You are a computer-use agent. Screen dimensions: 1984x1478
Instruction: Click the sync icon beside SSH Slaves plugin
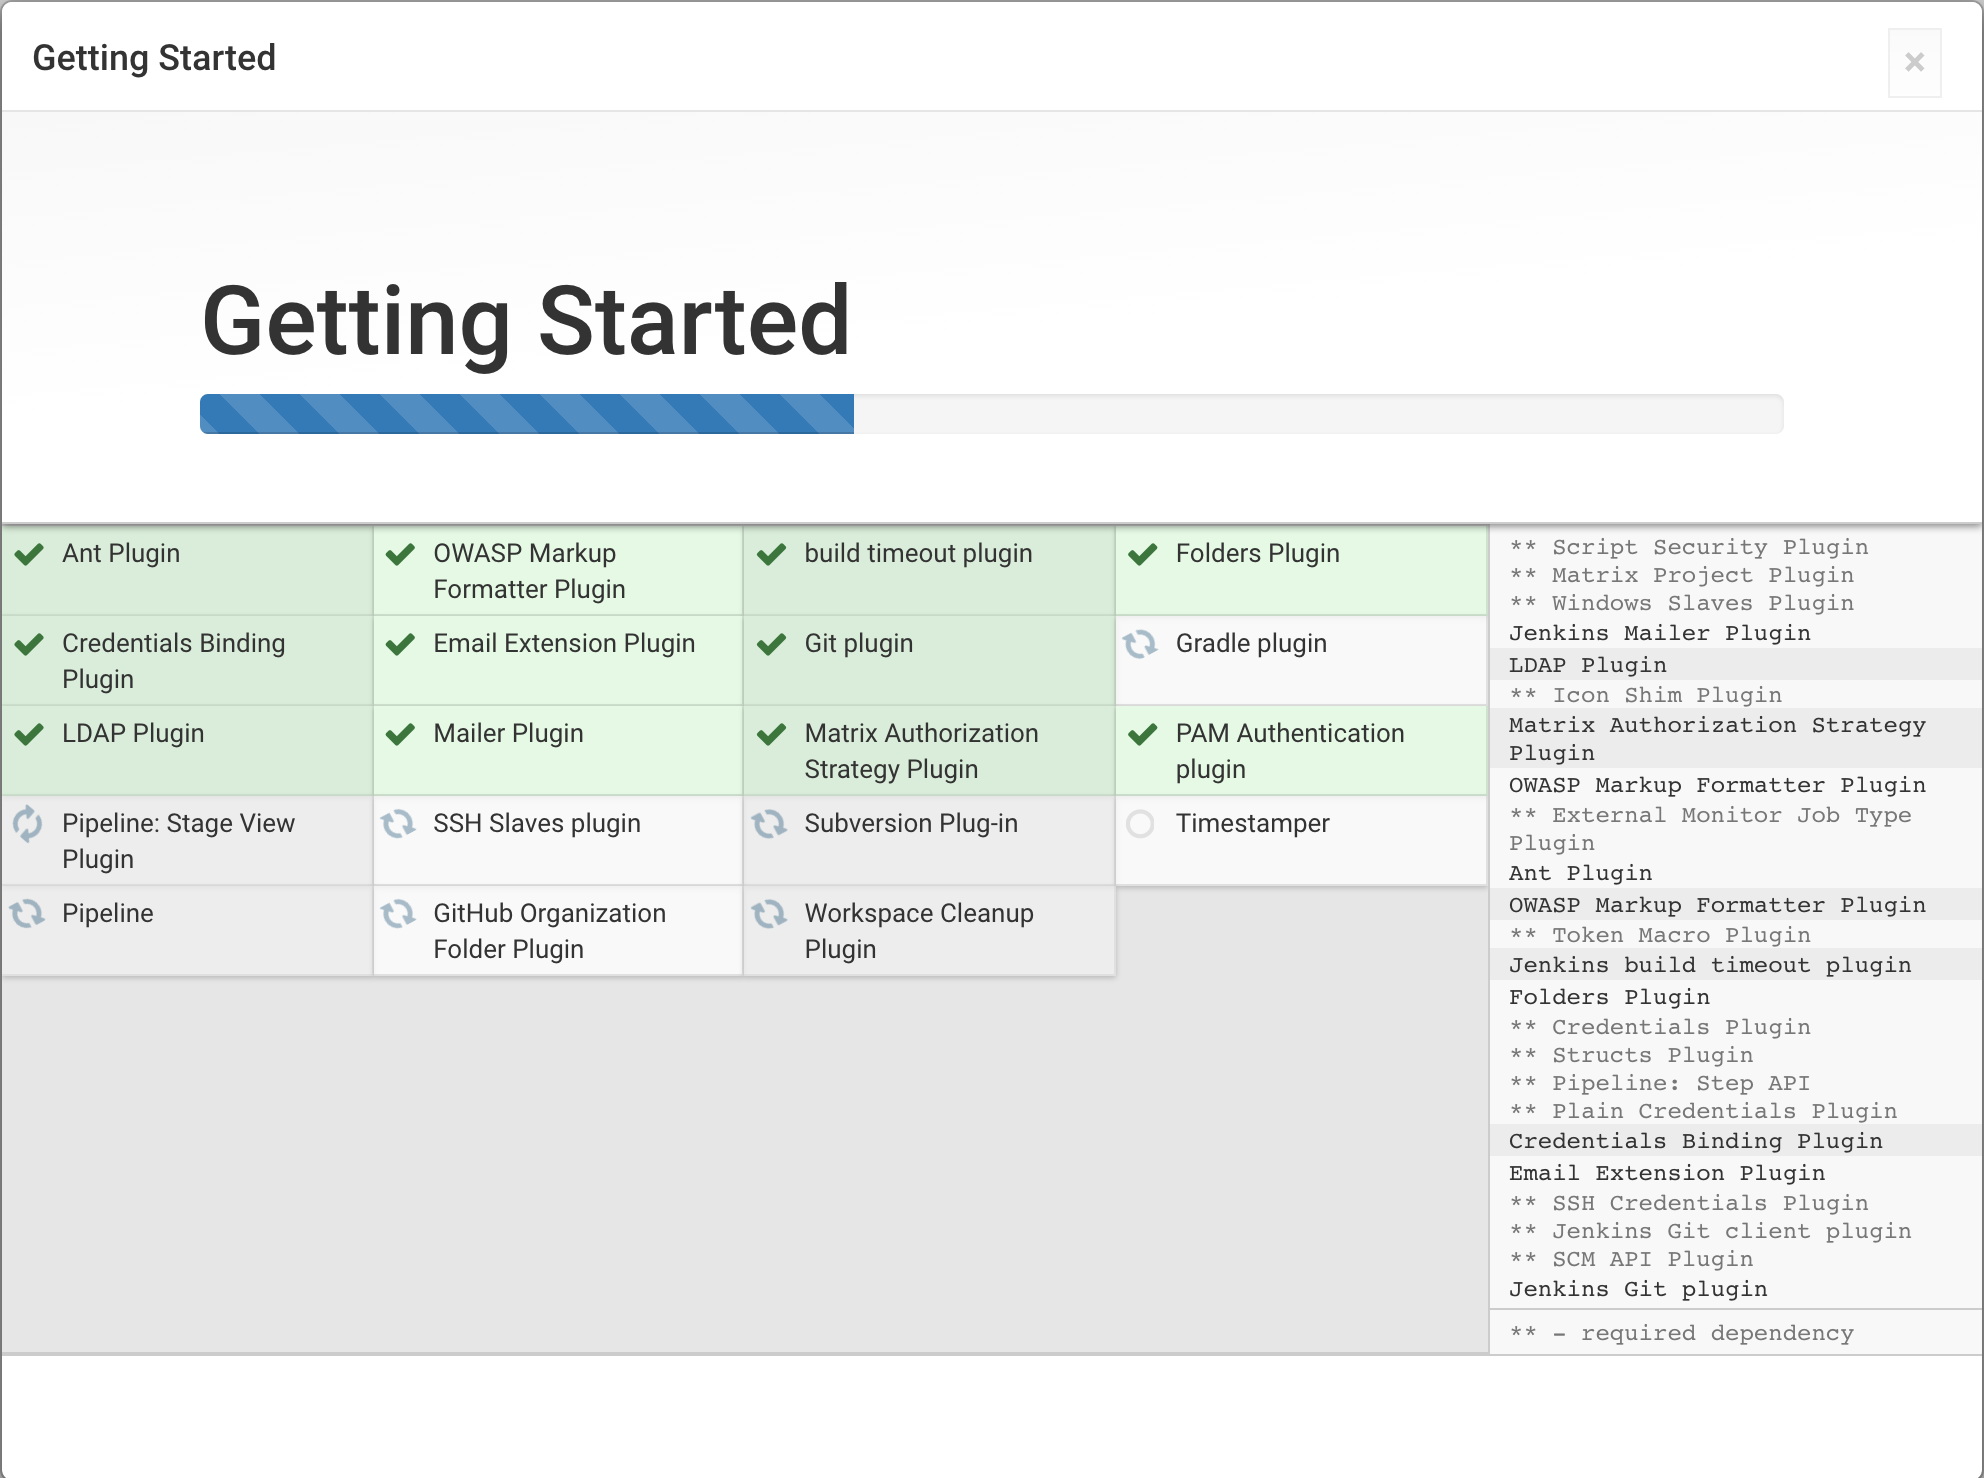(398, 824)
